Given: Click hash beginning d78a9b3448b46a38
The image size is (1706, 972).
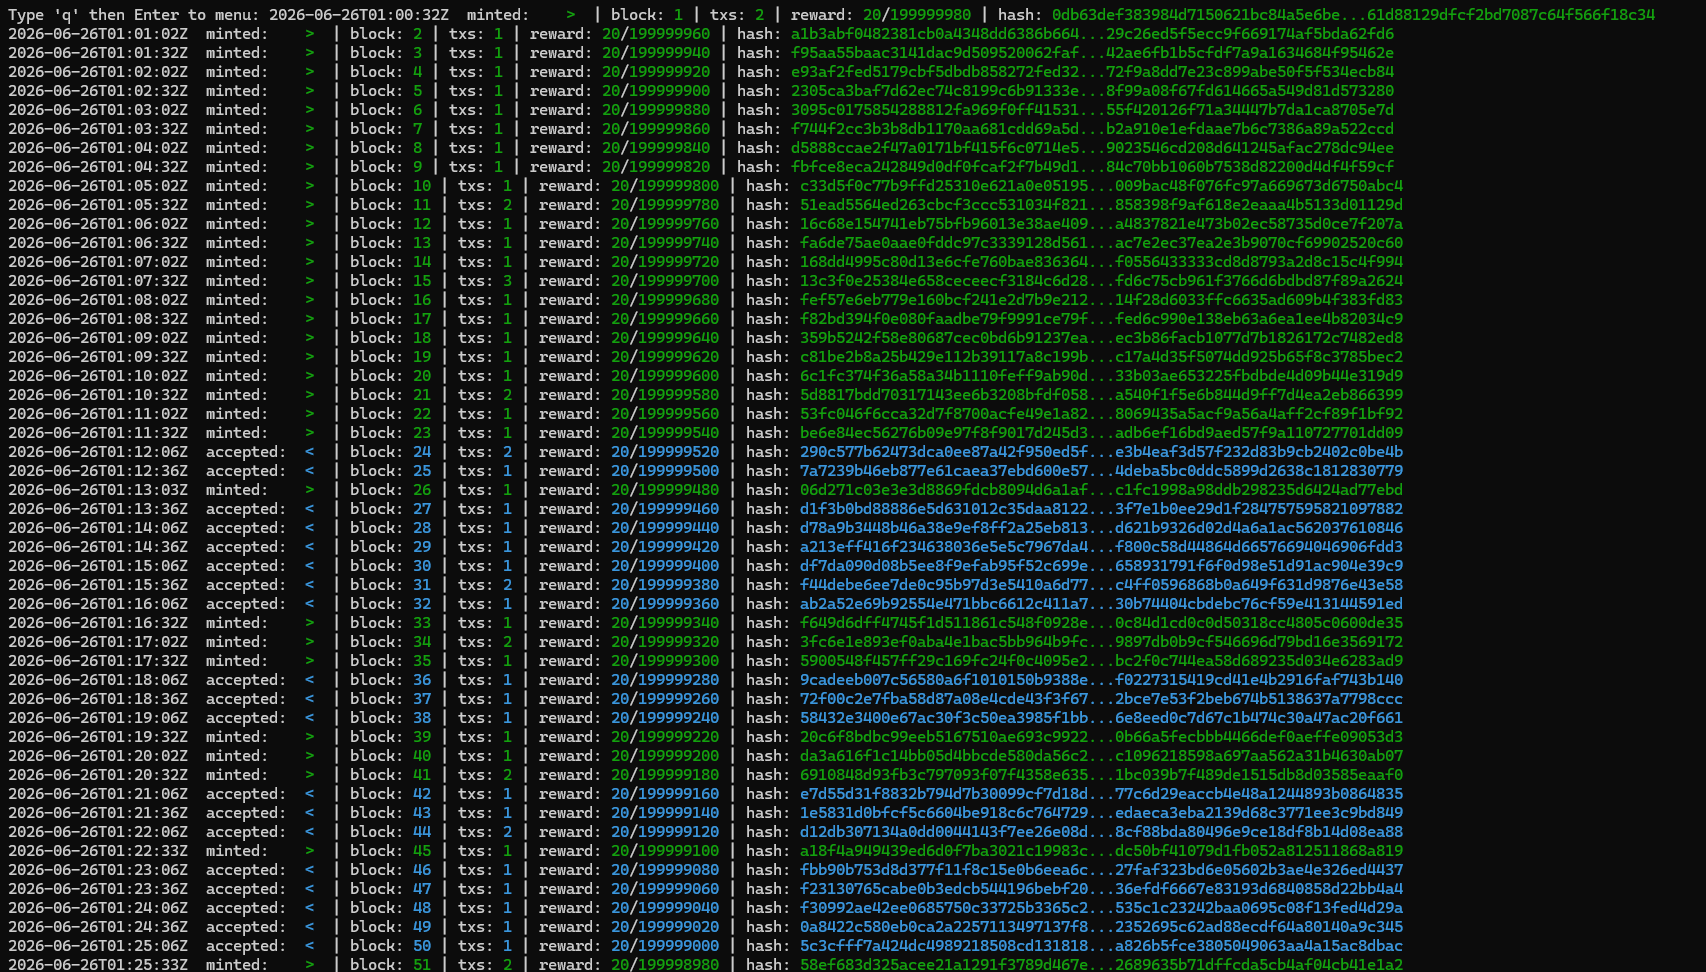Looking at the screenshot, I should coord(1101,528).
